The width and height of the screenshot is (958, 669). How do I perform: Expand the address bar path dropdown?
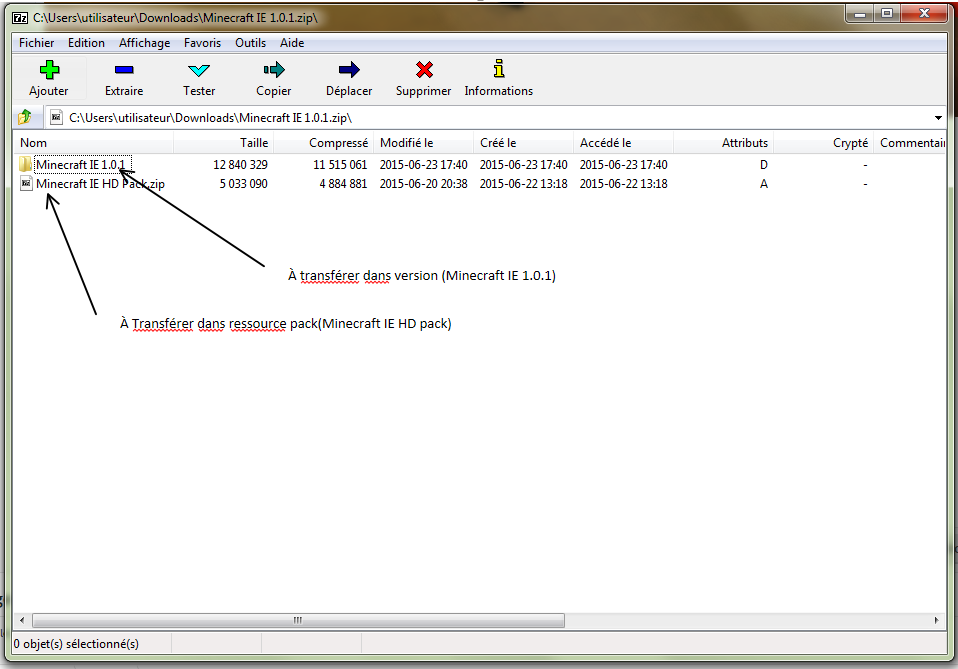coord(938,117)
